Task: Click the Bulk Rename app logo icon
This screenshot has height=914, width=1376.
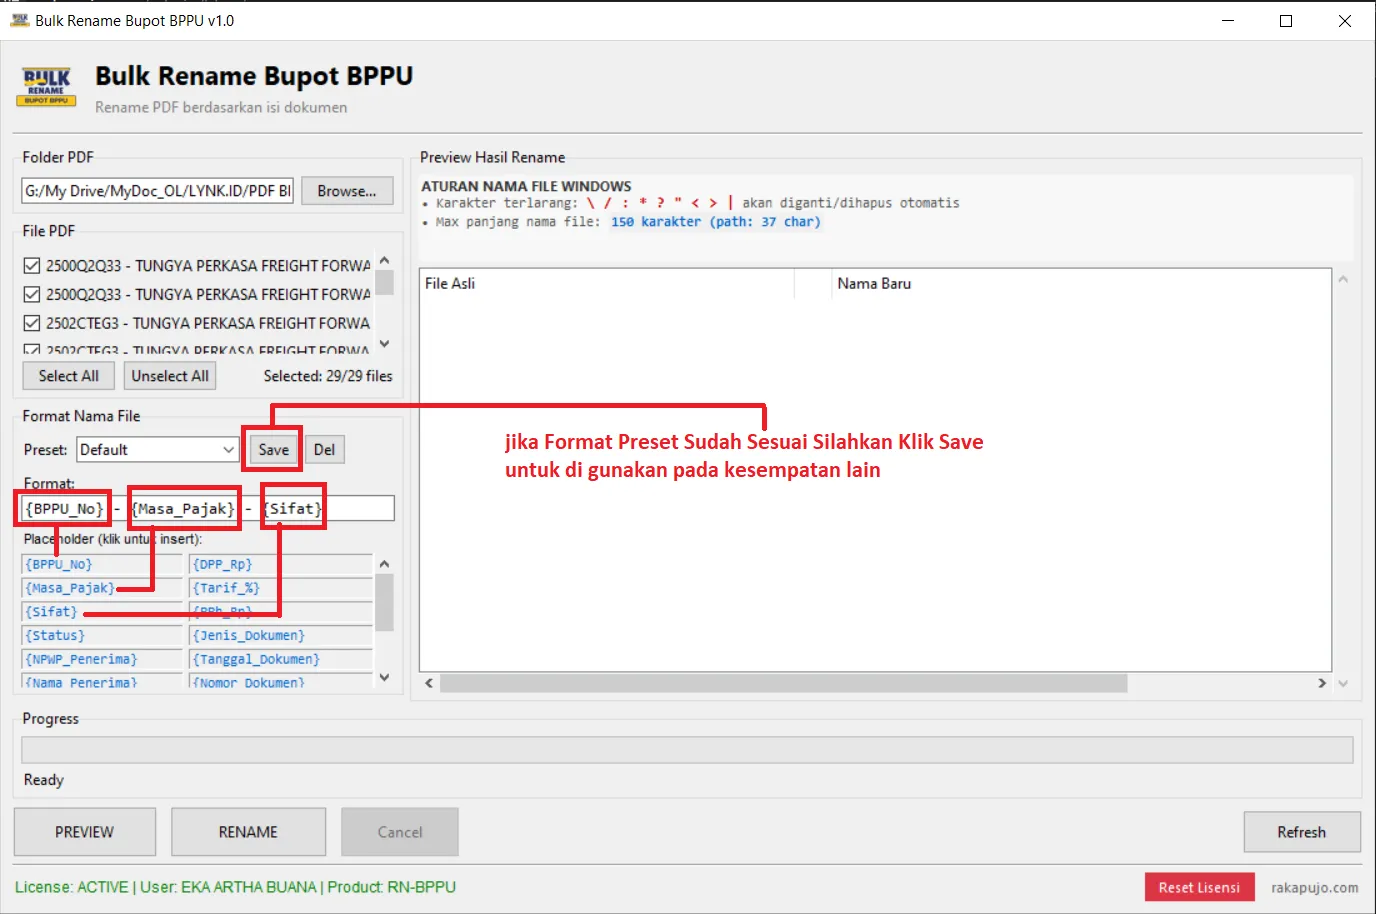Action: point(47,87)
